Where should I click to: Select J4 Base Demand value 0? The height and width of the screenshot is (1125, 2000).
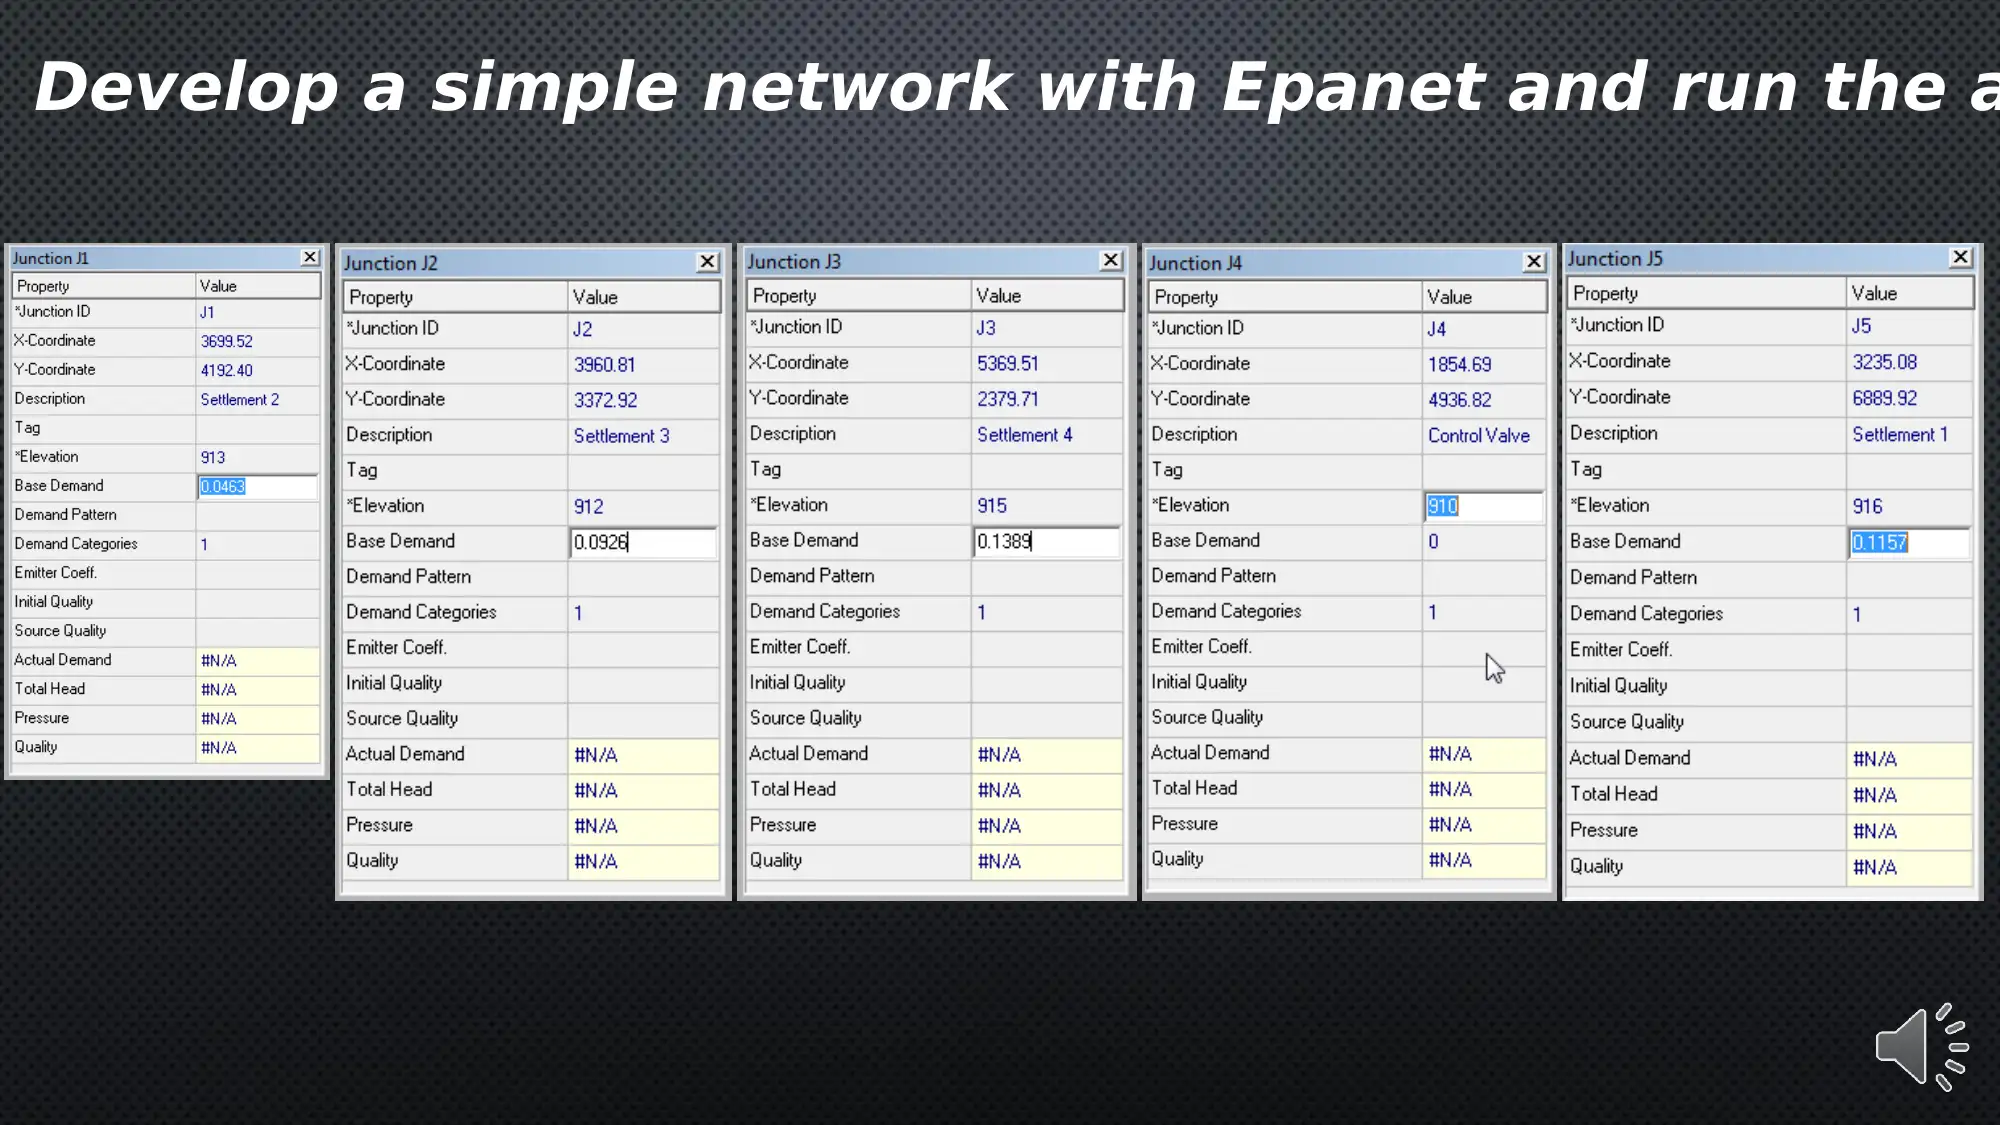(x=1433, y=542)
